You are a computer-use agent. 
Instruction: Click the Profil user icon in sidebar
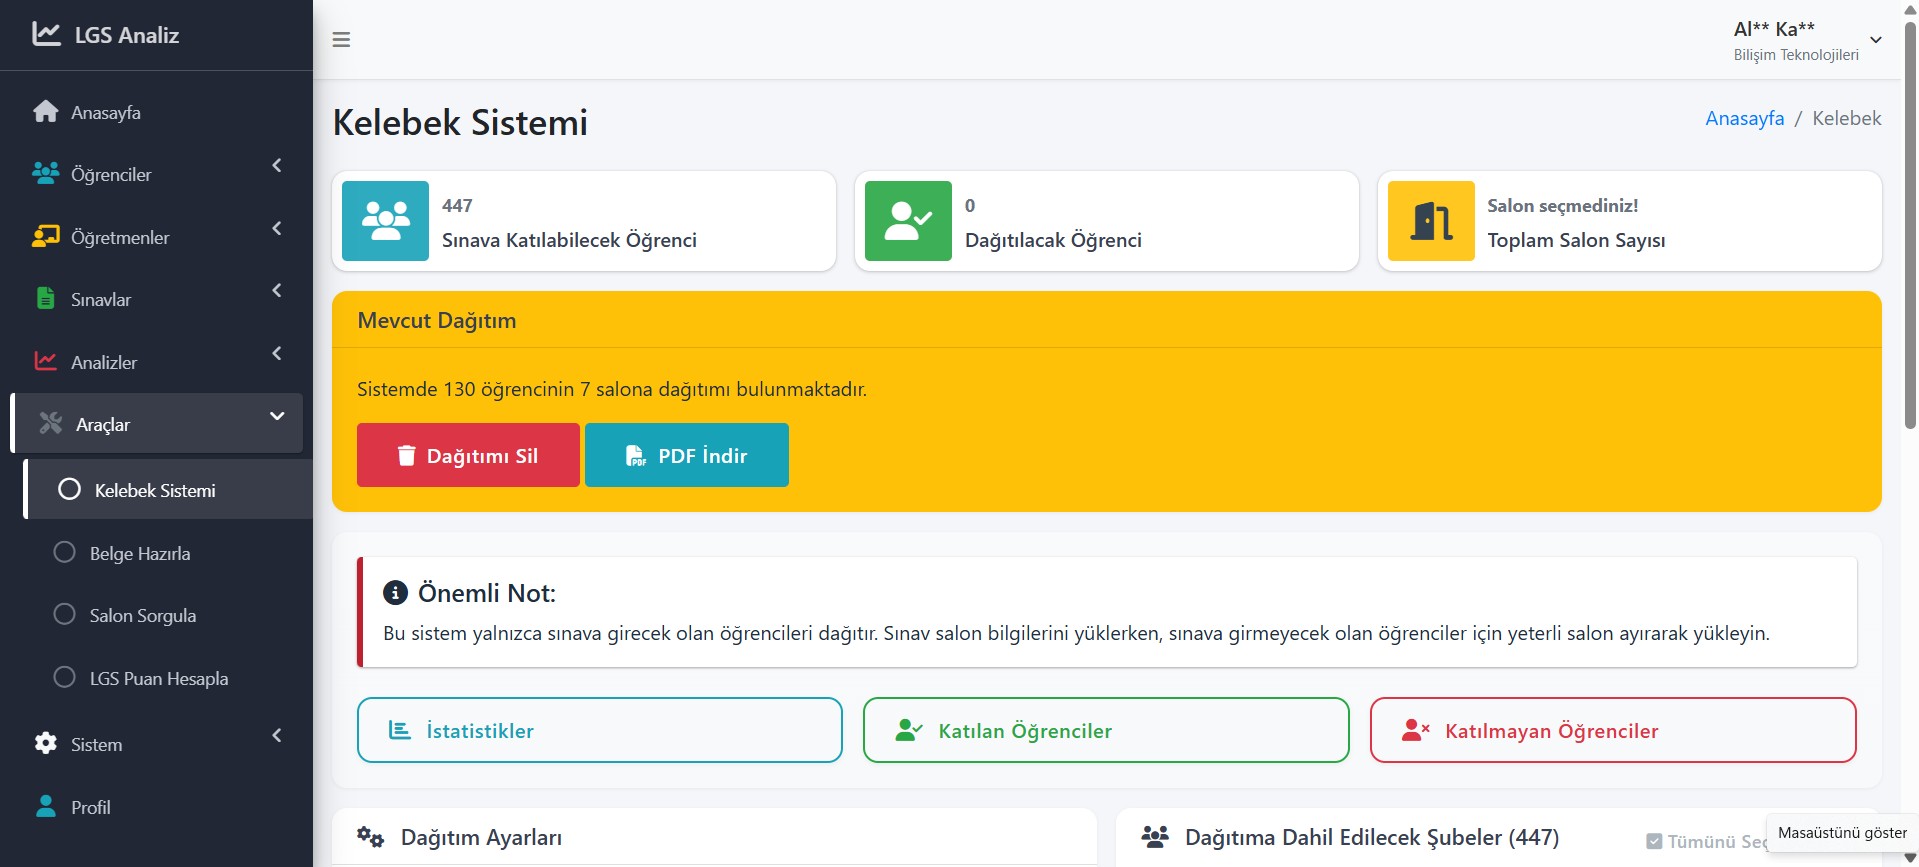45,807
